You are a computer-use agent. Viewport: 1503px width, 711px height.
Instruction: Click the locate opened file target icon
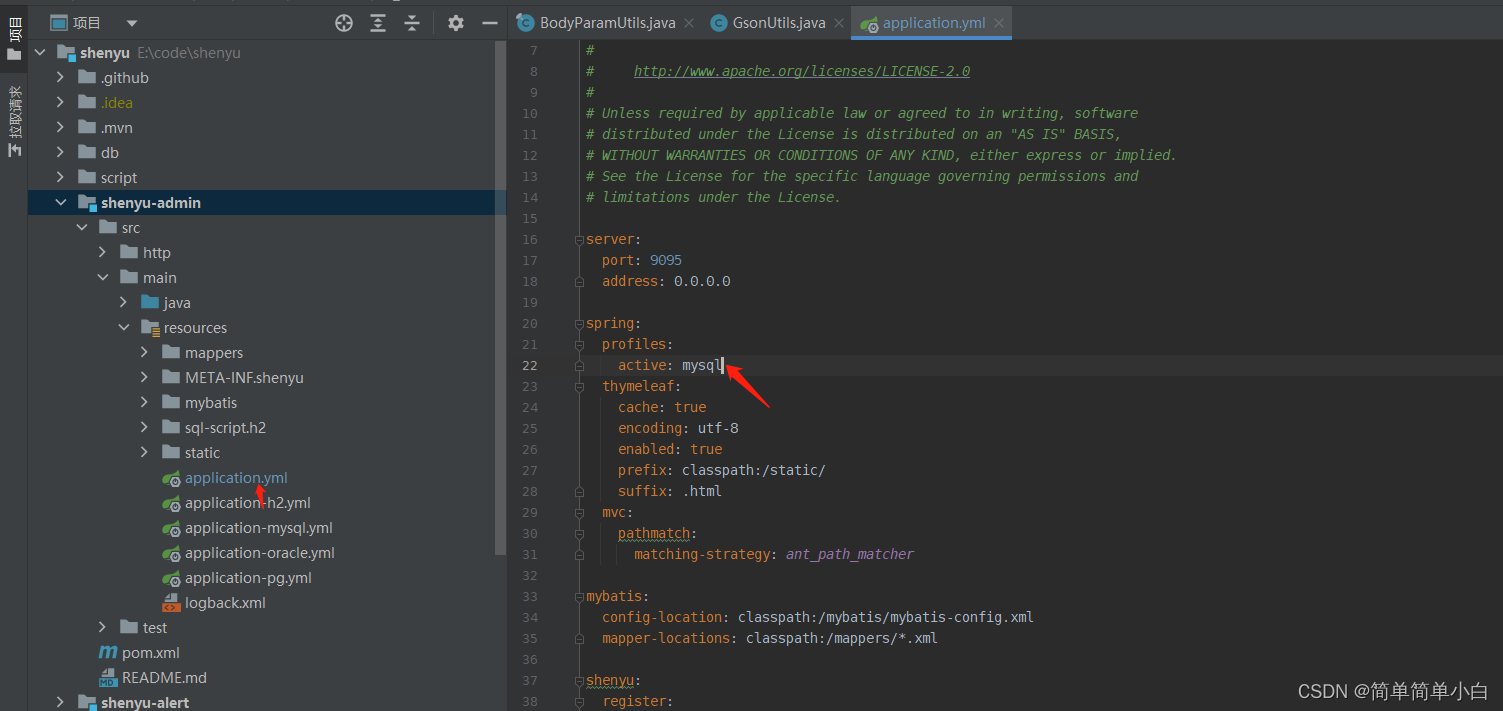point(344,23)
